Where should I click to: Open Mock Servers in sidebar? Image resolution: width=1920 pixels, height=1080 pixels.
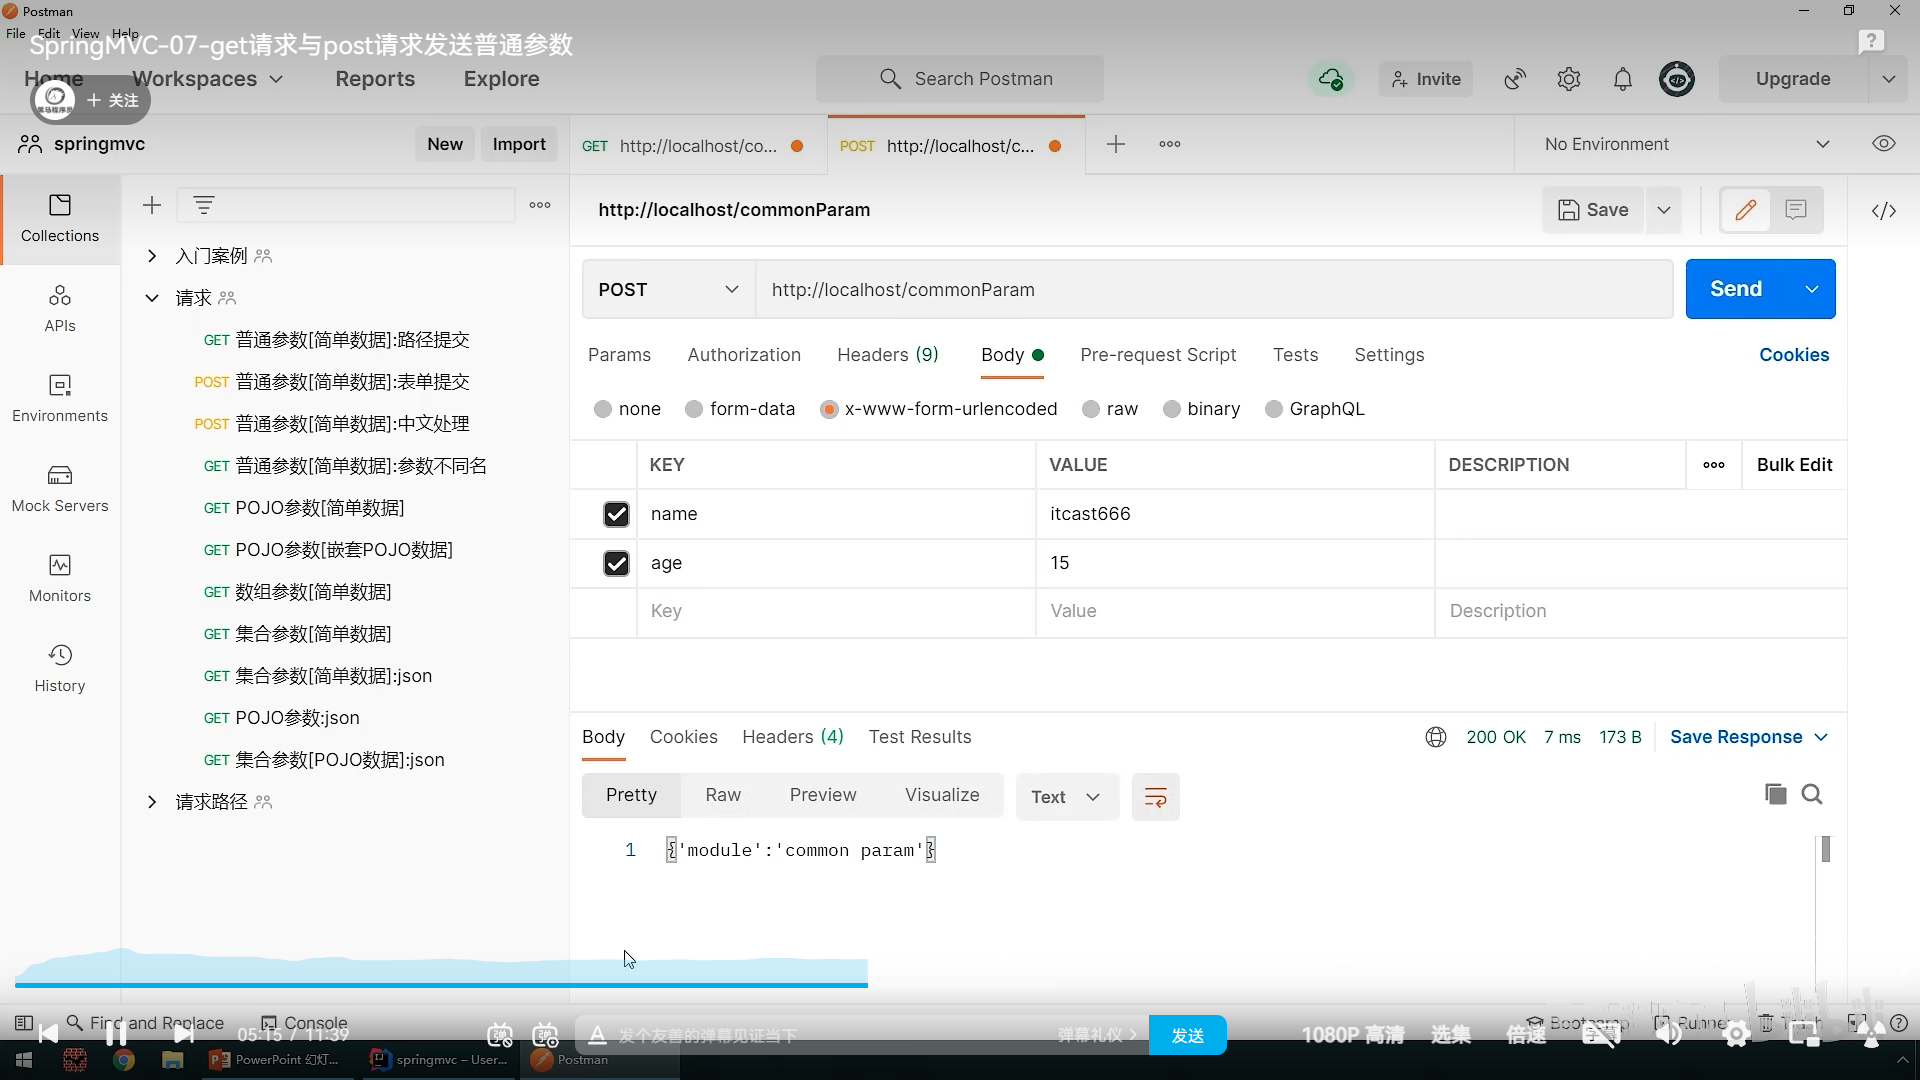click(60, 488)
